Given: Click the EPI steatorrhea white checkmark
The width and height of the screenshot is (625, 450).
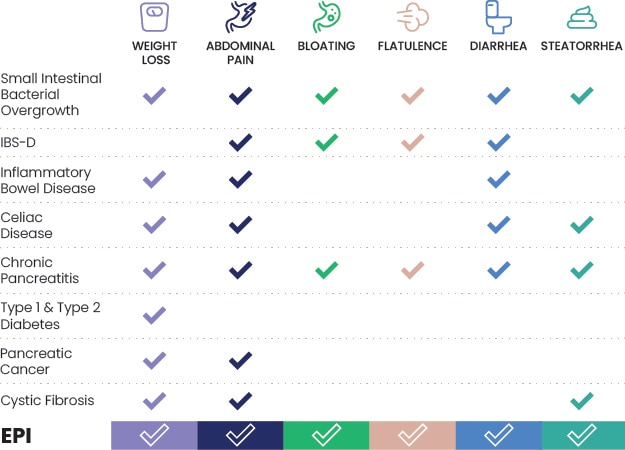Looking at the screenshot, I should click(582, 435).
